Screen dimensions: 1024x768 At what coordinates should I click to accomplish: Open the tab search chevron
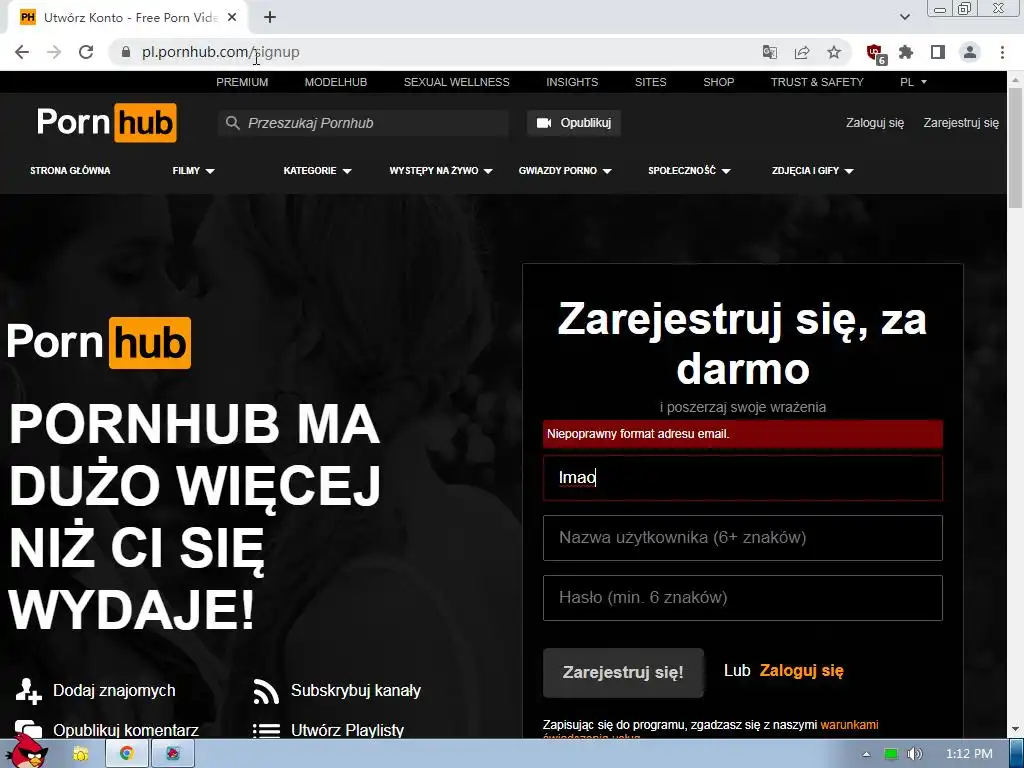[x=904, y=18]
